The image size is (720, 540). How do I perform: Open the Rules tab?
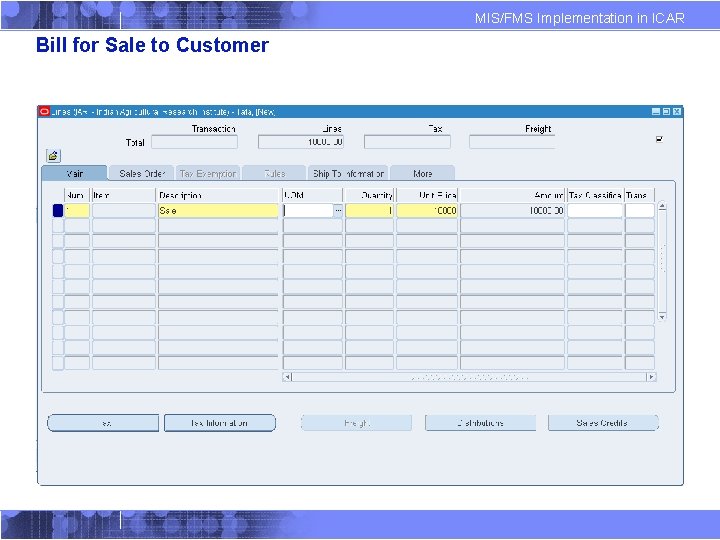click(x=275, y=174)
